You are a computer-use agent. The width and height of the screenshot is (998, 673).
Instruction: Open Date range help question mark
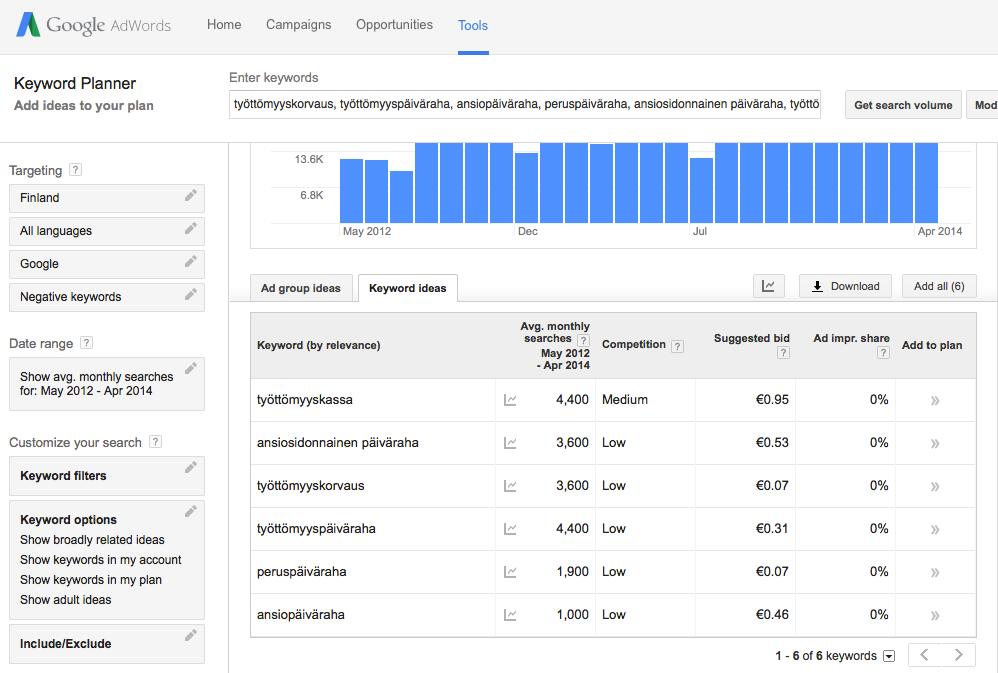click(87, 343)
